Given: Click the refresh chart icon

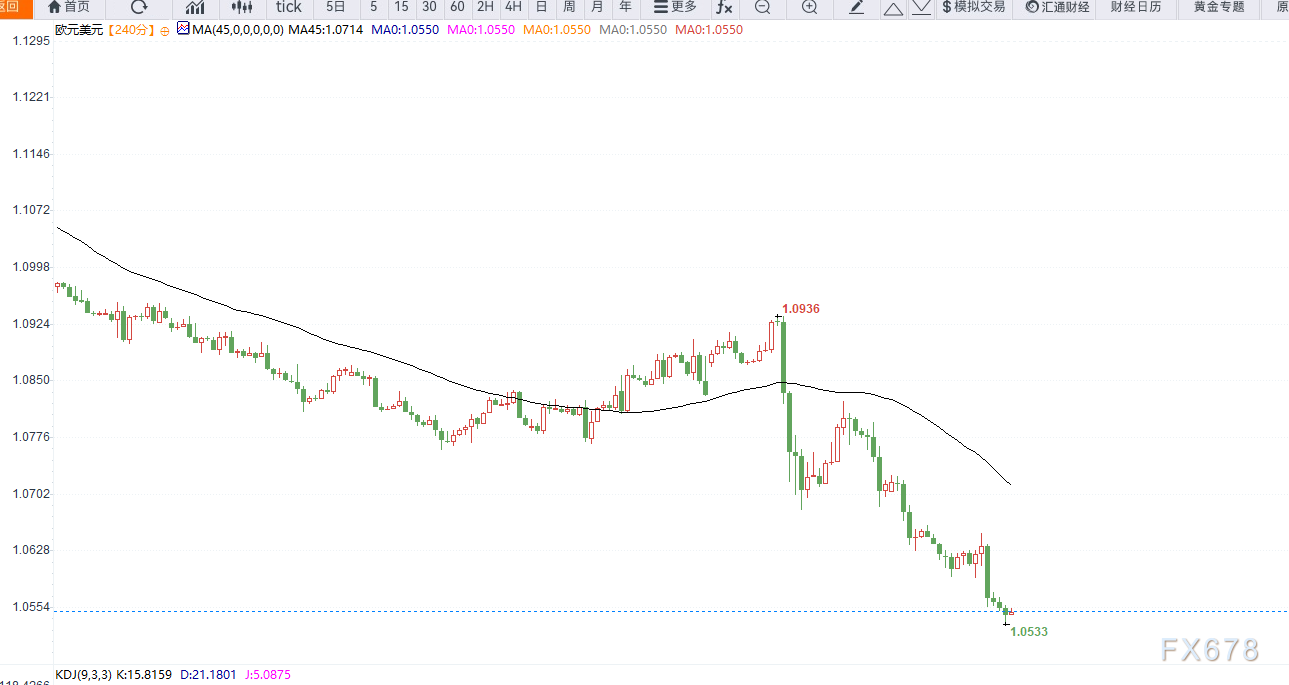Looking at the screenshot, I should 139,7.
